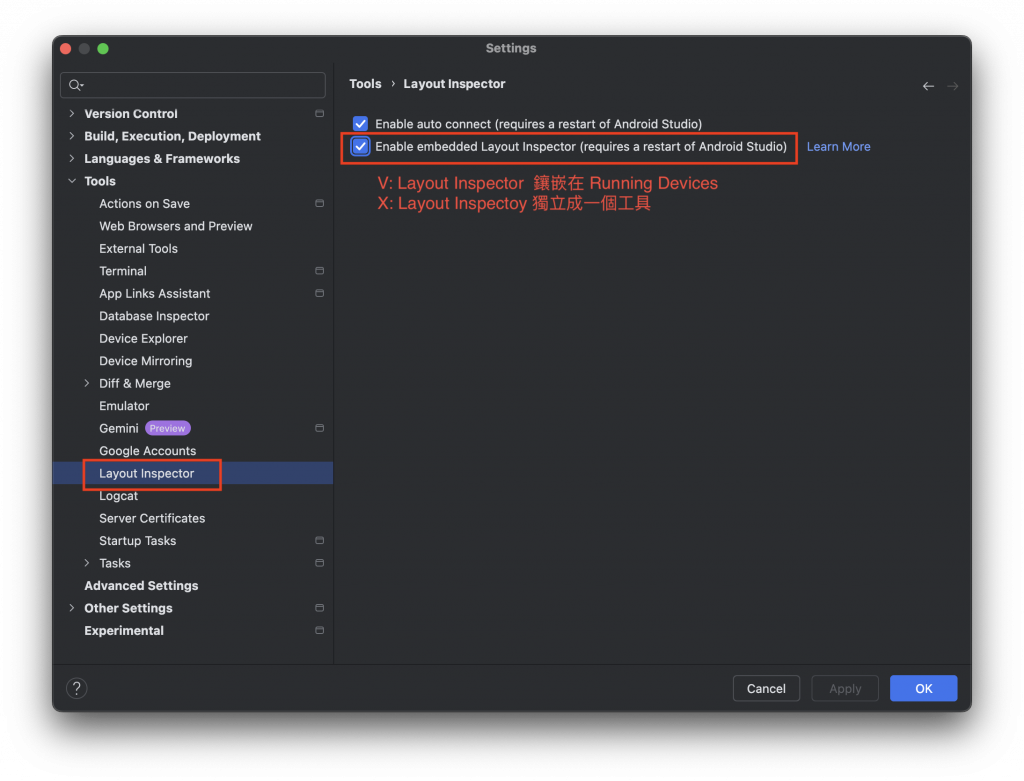
Task: Click the Learn More link
Action: (839, 147)
